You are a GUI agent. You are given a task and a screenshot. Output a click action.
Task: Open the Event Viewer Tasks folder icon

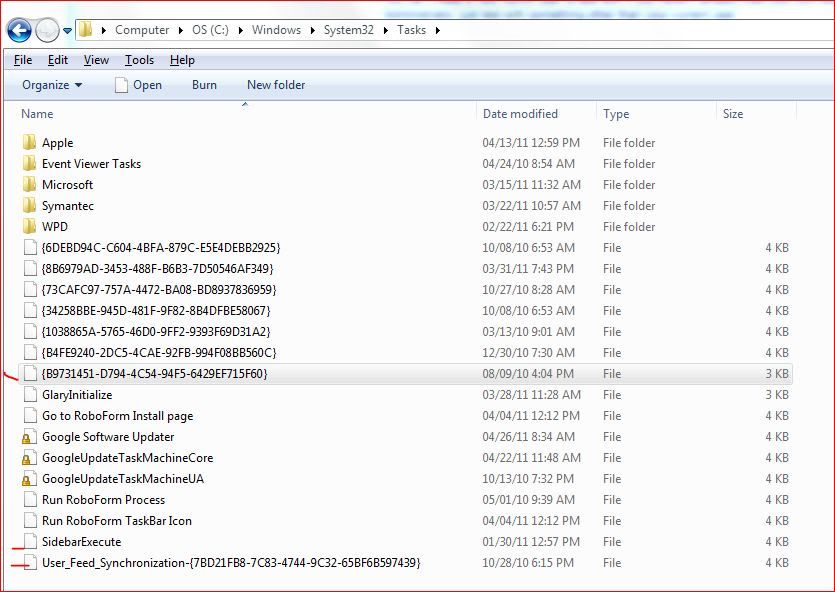coord(31,163)
